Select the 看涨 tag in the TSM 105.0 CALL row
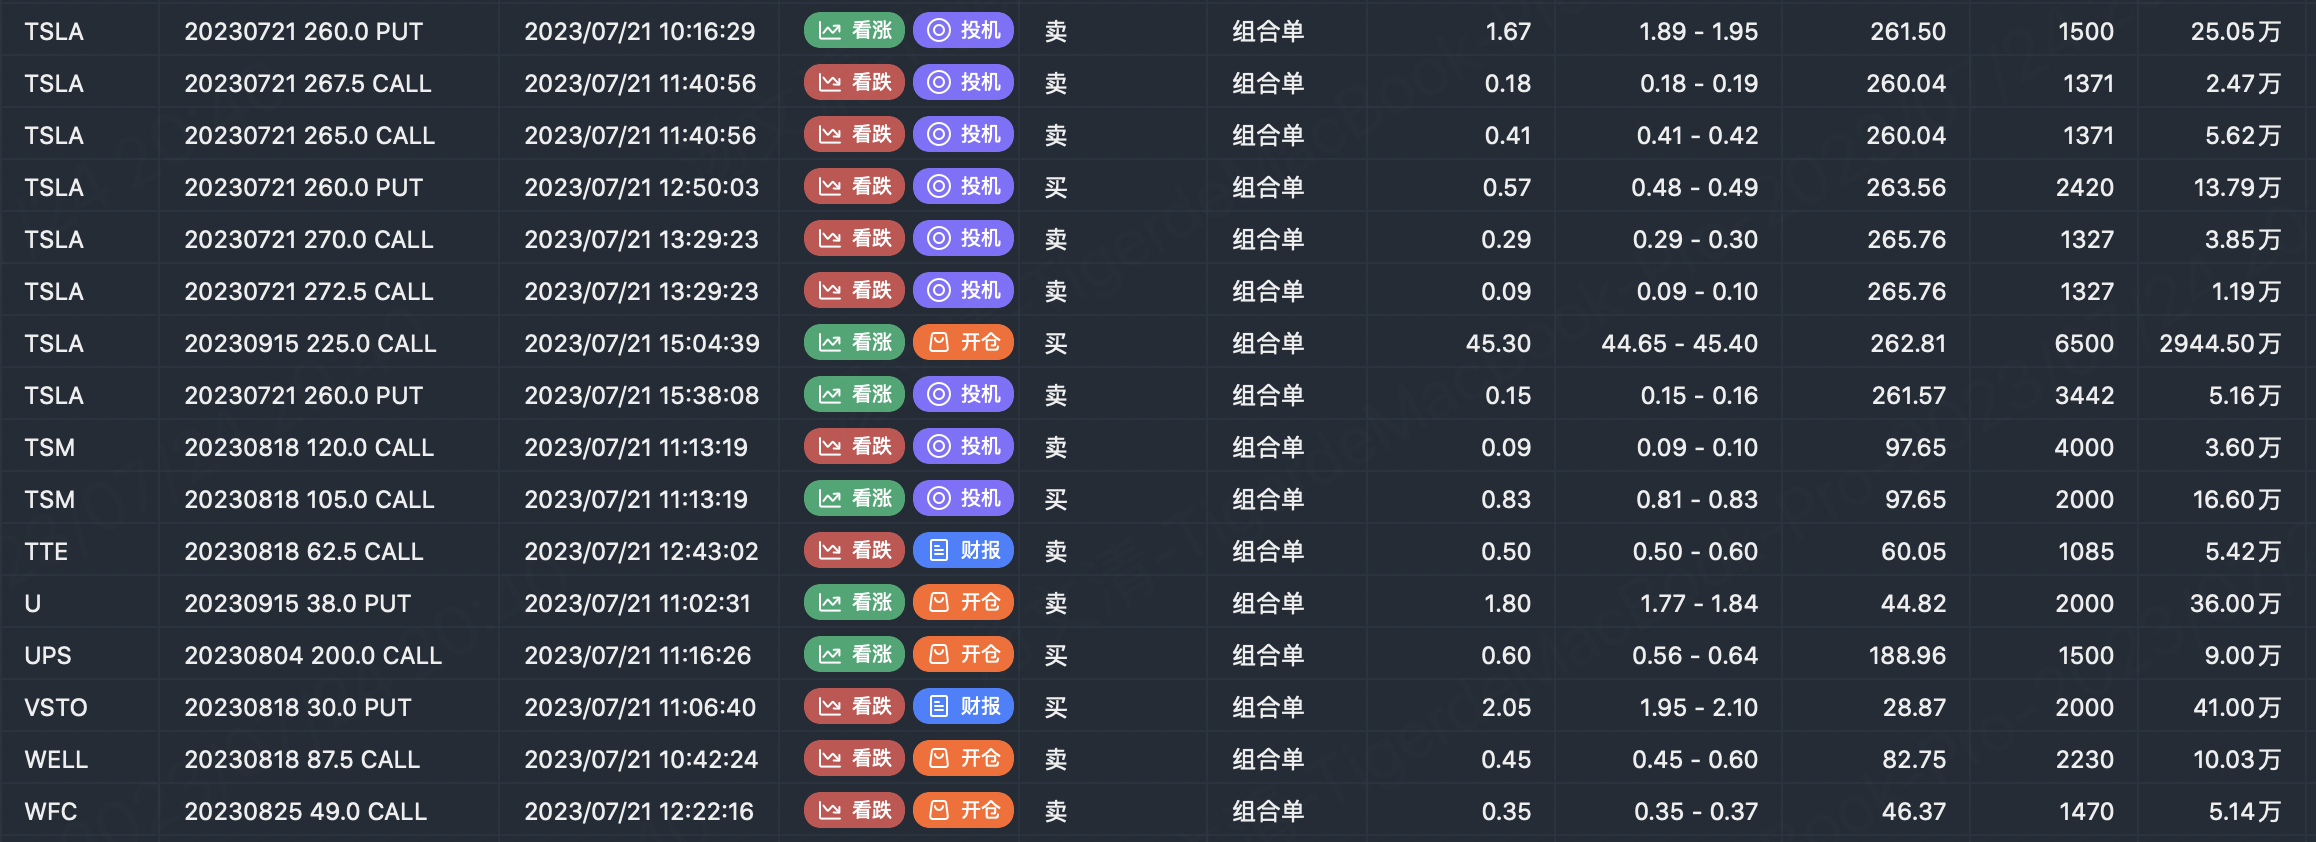Viewport: 2316px width, 842px height. [x=854, y=499]
